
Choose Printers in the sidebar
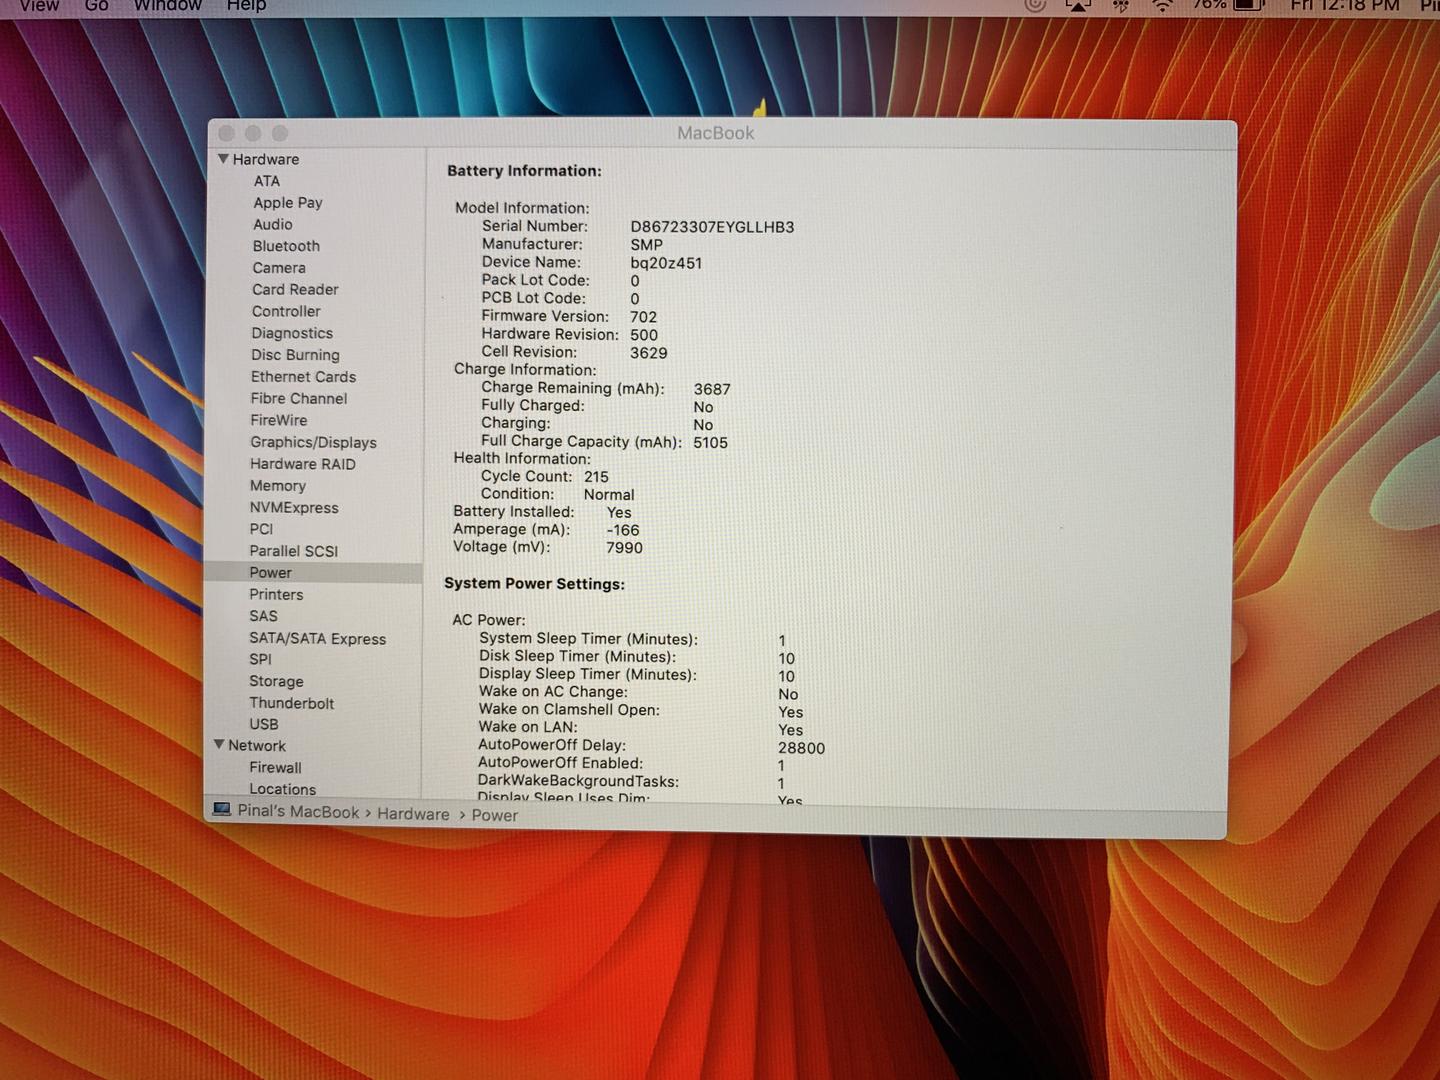click(276, 595)
